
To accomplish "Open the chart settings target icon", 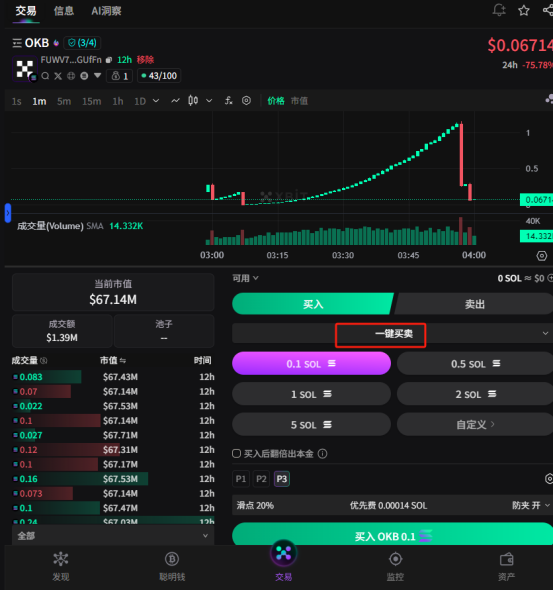I will (x=246, y=100).
